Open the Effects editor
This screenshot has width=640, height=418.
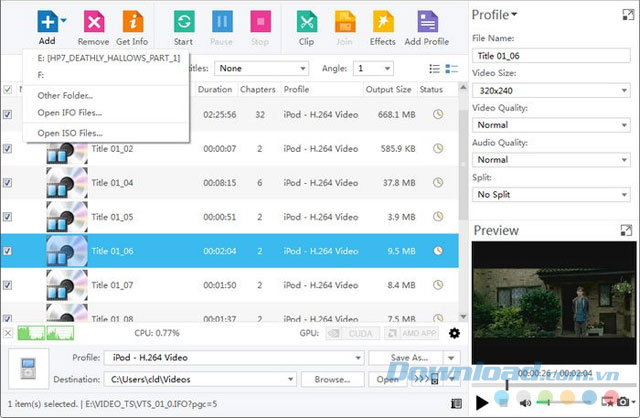(382, 27)
